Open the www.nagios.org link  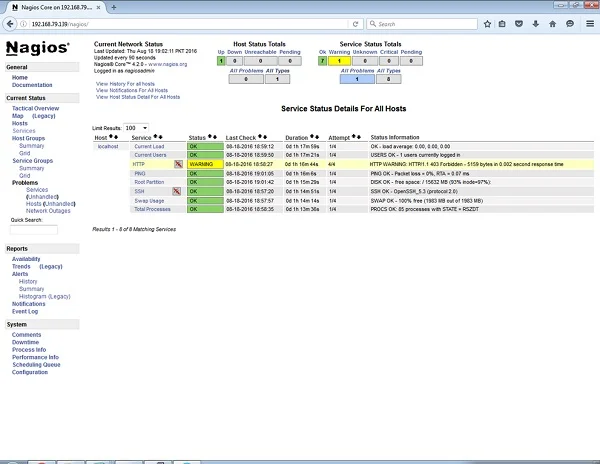click(x=168, y=64)
